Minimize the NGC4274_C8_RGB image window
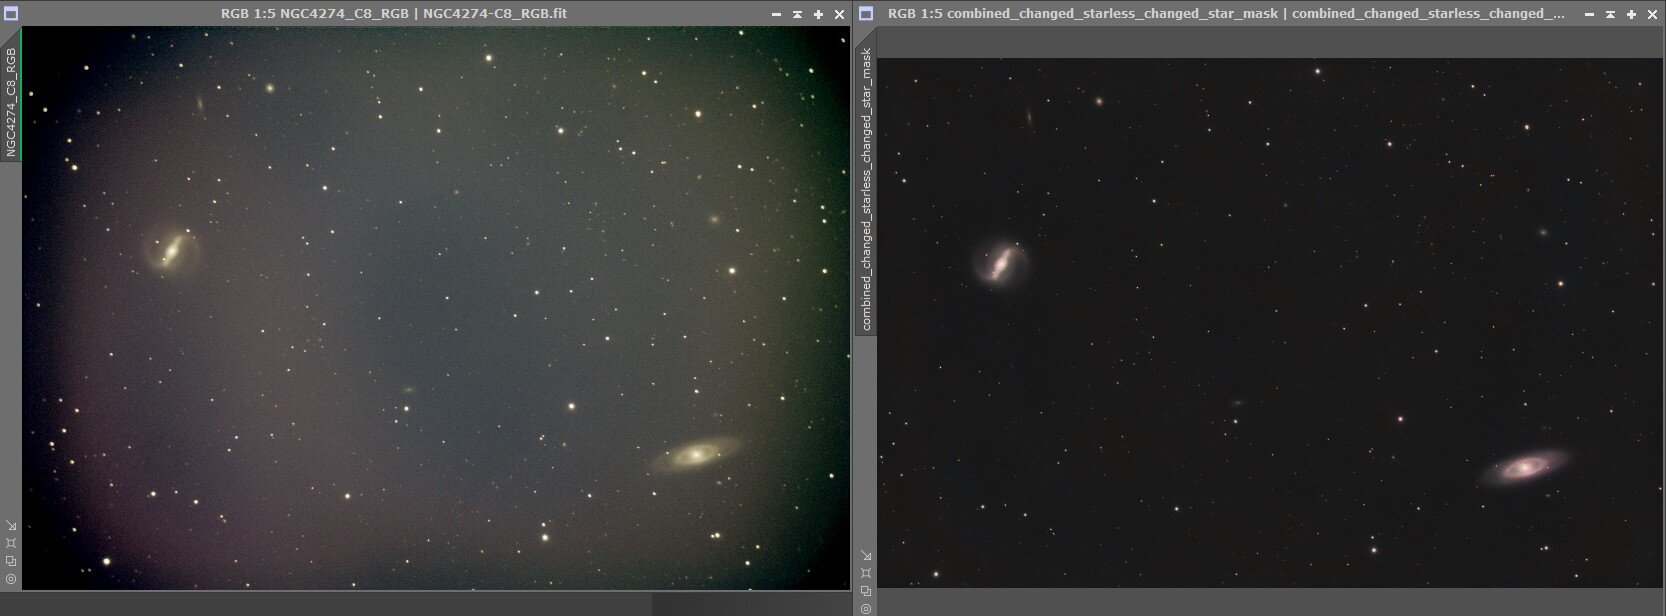This screenshot has height=616, width=1666. click(777, 15)
